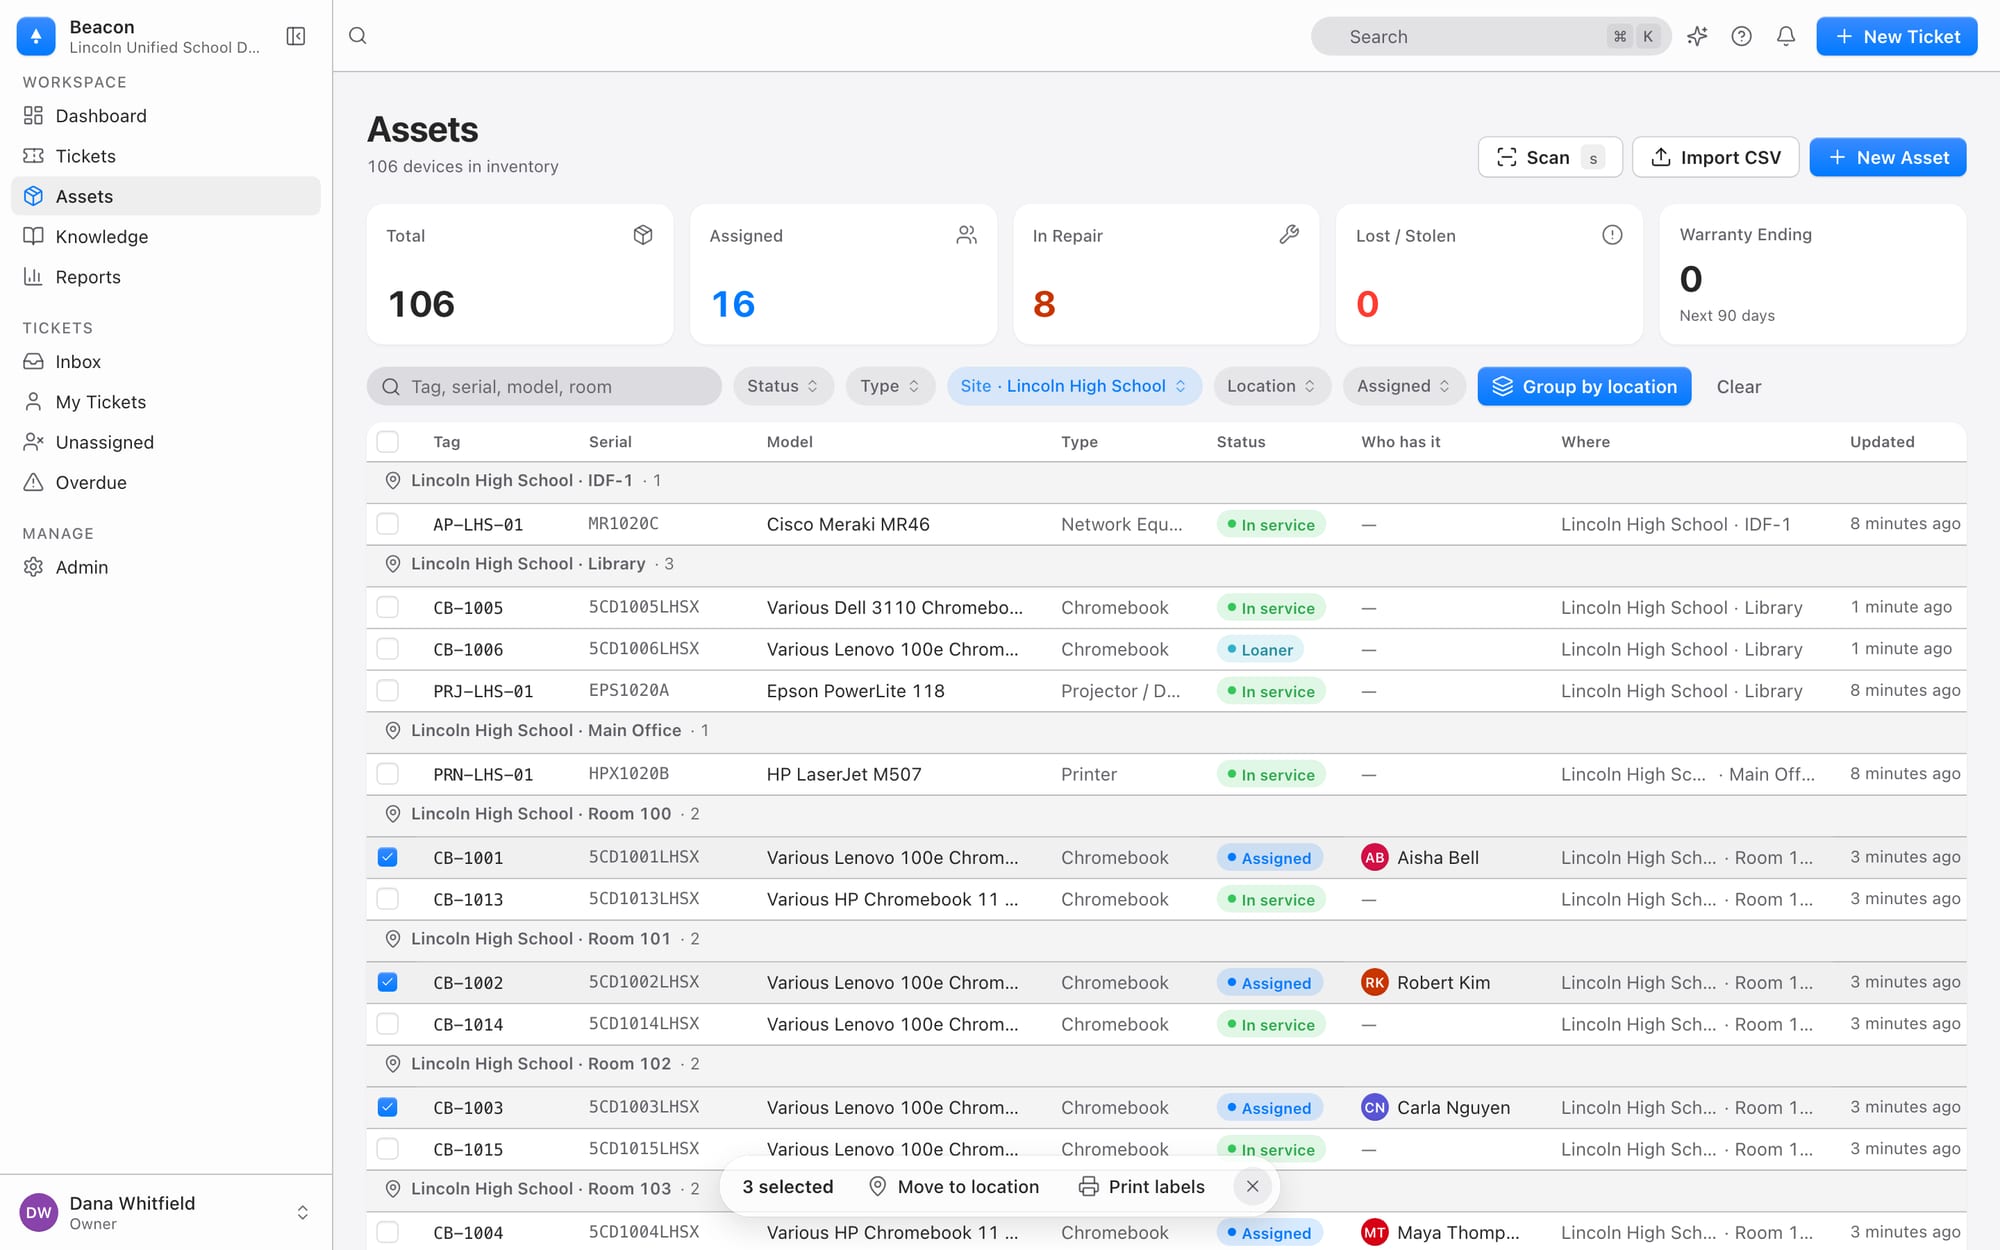Click the New Ticket button

[x=1896, y=36]
